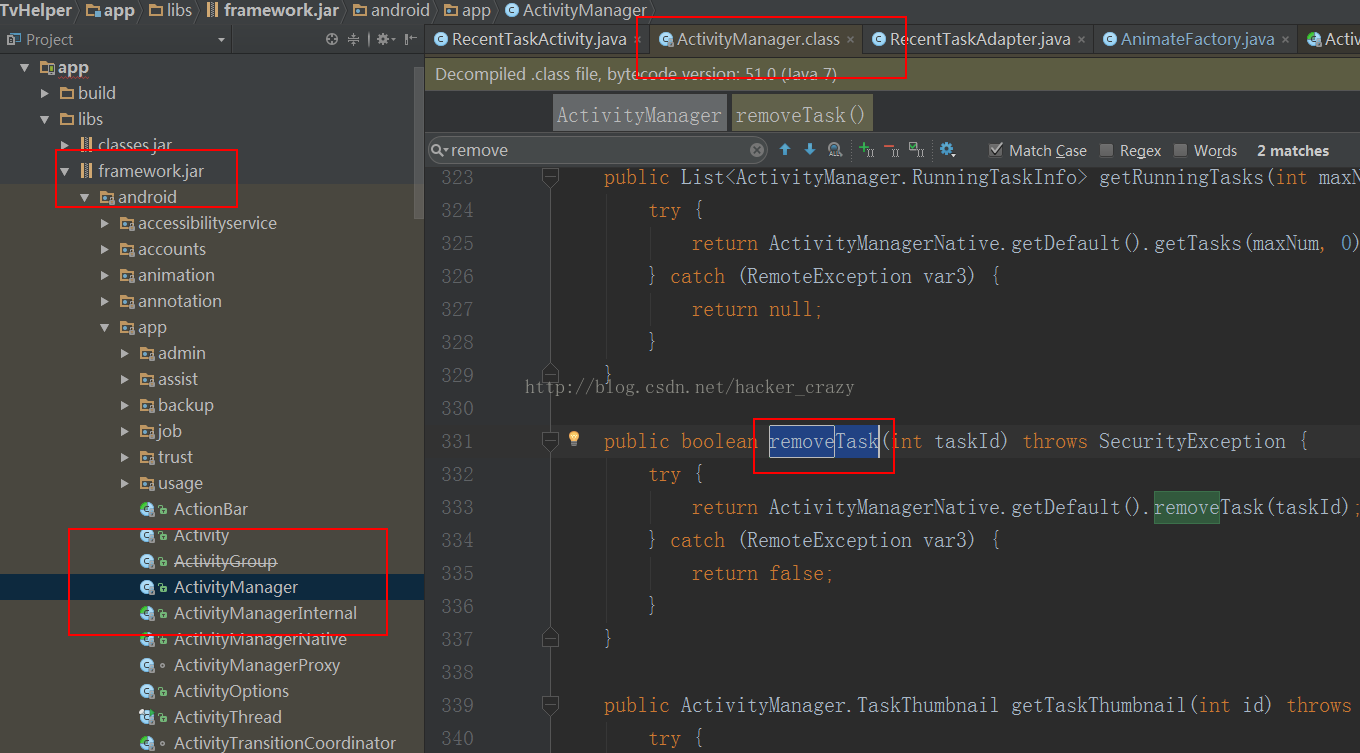Collapse the android package node

tap(85, 197)
